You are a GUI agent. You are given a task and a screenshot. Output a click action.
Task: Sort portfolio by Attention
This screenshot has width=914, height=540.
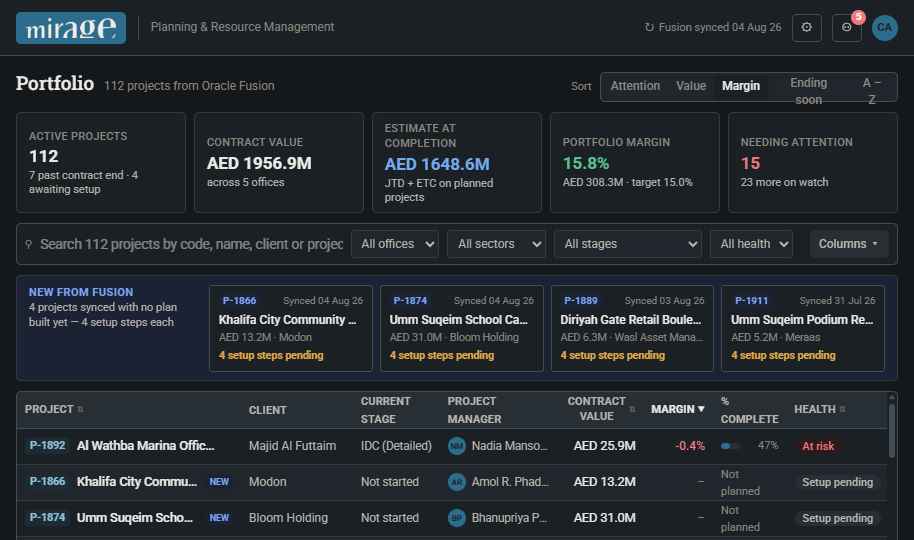point(635,86)
